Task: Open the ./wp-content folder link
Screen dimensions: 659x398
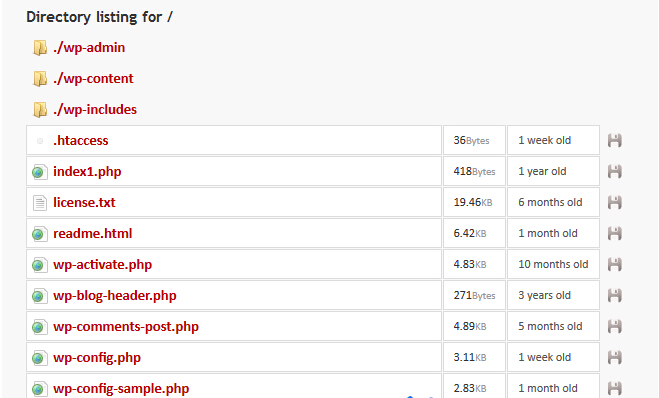Action: pyautogui.click(x=93, y=79)
